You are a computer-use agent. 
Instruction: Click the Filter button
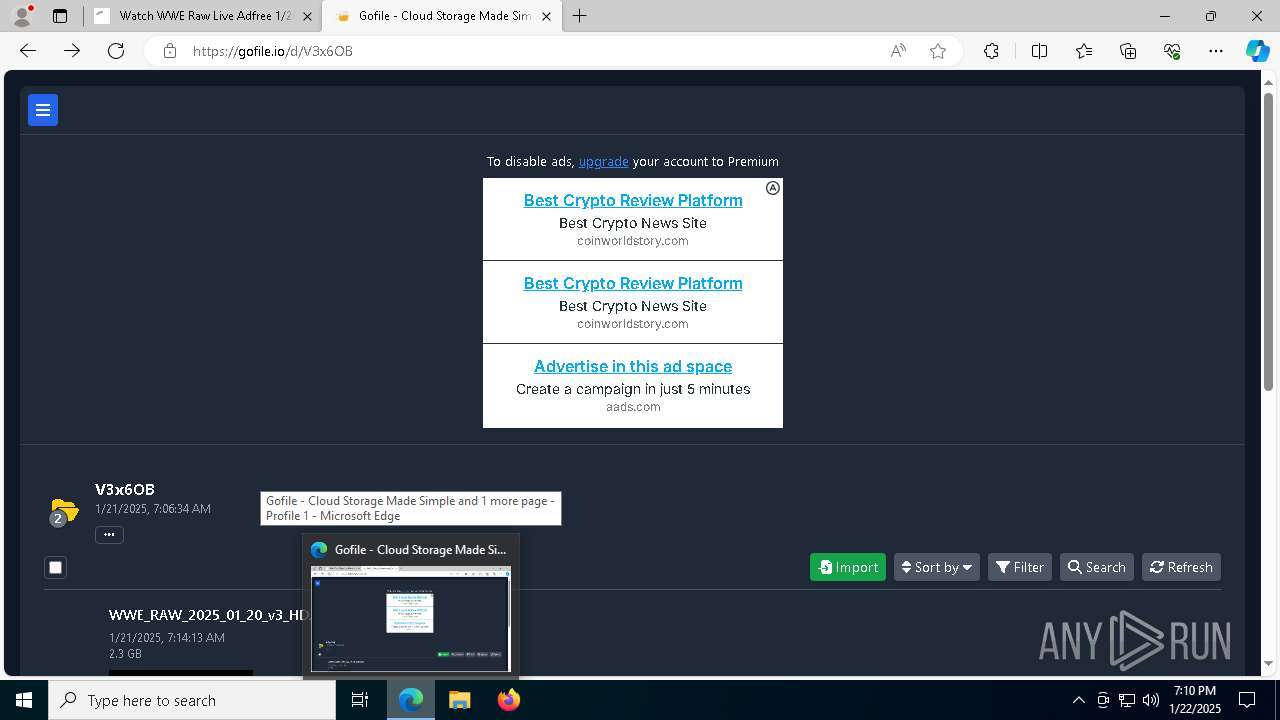[x=1020, y=567]
